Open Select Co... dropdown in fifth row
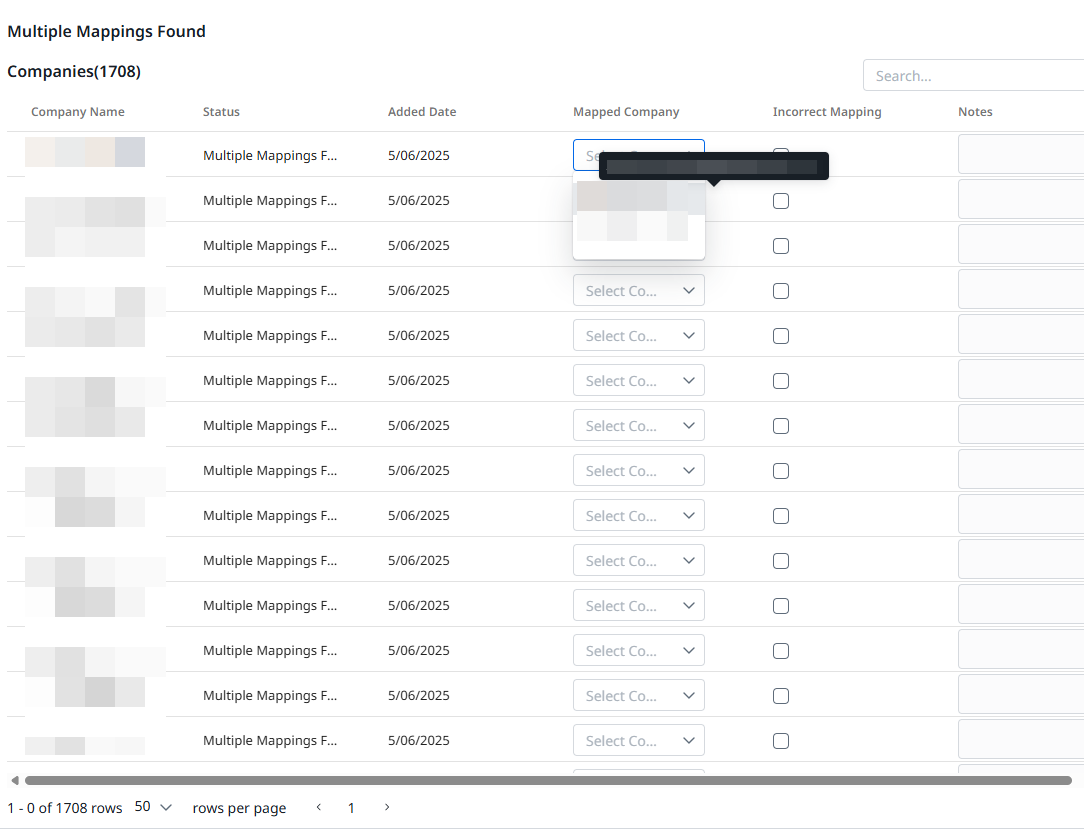The image size is (1084, 834). [639, 335]
